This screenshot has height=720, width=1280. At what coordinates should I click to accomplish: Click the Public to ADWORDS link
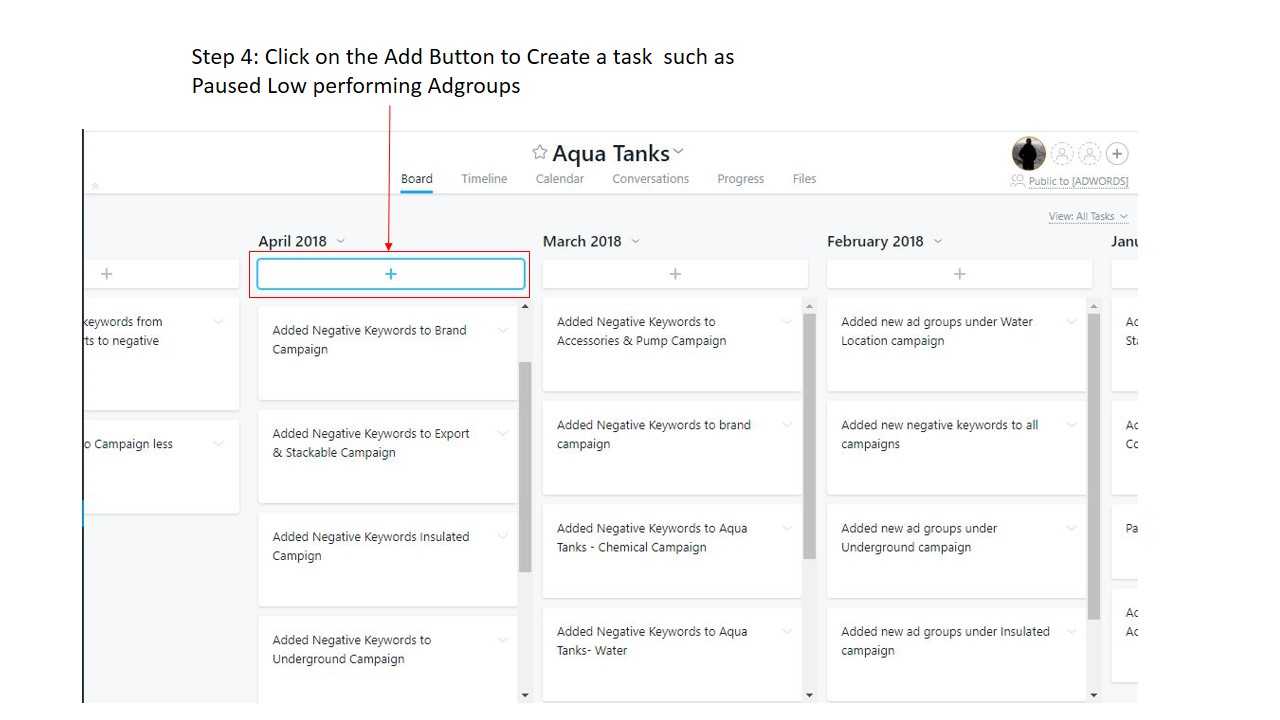coord(1077,182)
